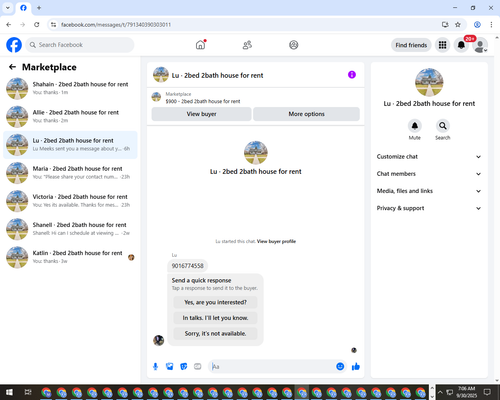Screen dimensions: 500x400
Task: Select the Facebook browser tab
Action: pyautogui.click(x=23, y=8)
